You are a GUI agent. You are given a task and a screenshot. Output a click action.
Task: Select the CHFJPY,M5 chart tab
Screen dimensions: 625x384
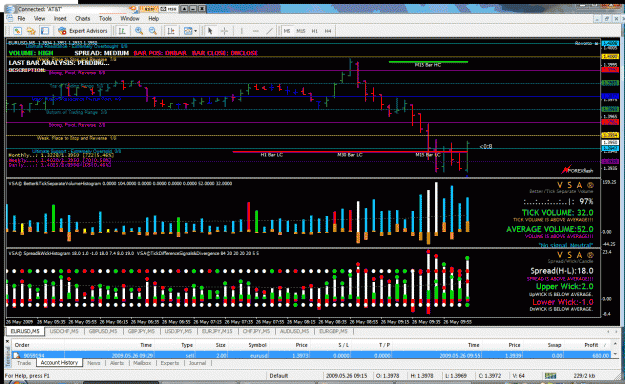(256, 331)
